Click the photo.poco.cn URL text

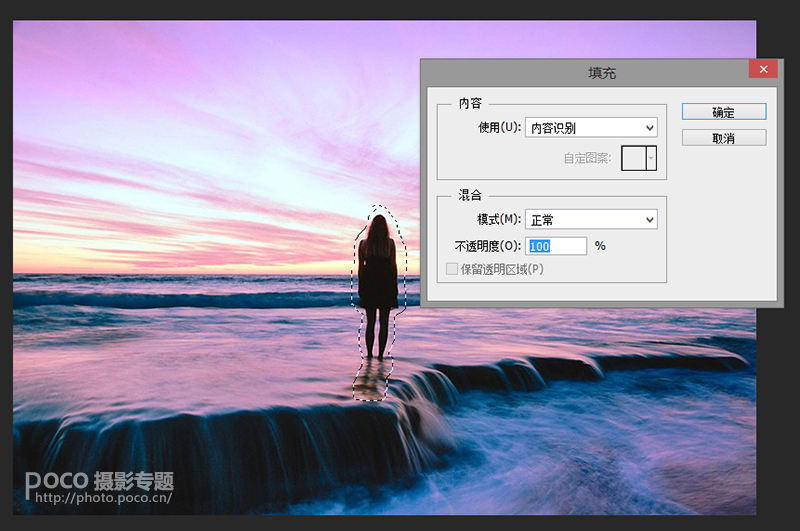(x=99, y=497)
